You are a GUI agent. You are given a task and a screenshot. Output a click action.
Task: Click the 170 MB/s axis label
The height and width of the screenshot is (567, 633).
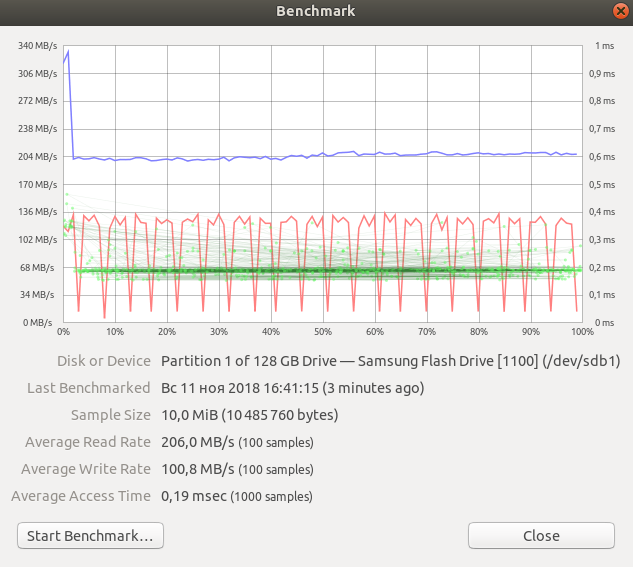tap(38, 184)
